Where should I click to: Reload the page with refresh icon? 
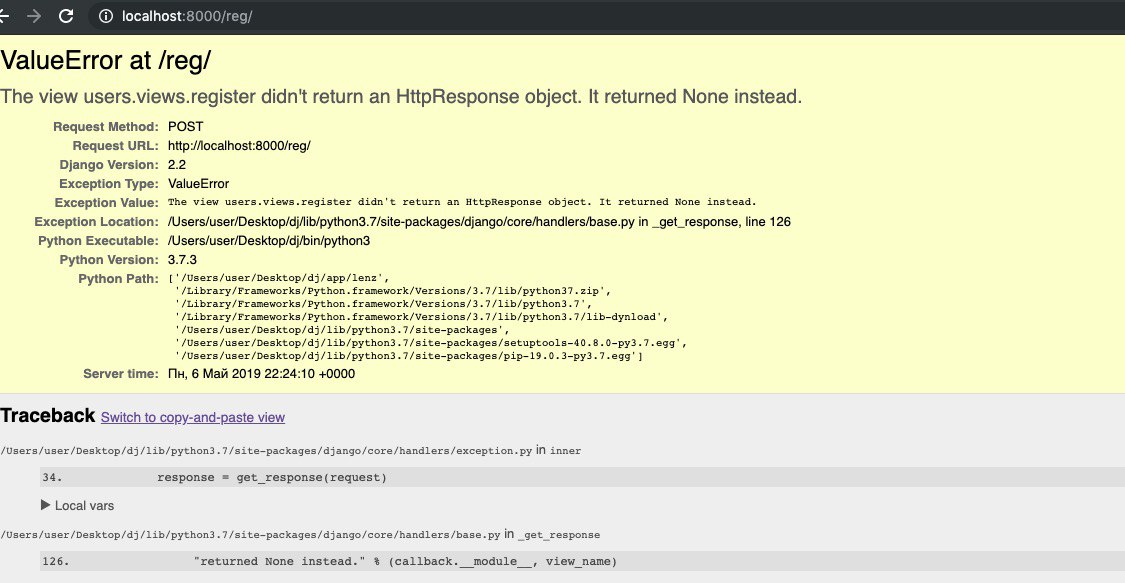(66, 16)
